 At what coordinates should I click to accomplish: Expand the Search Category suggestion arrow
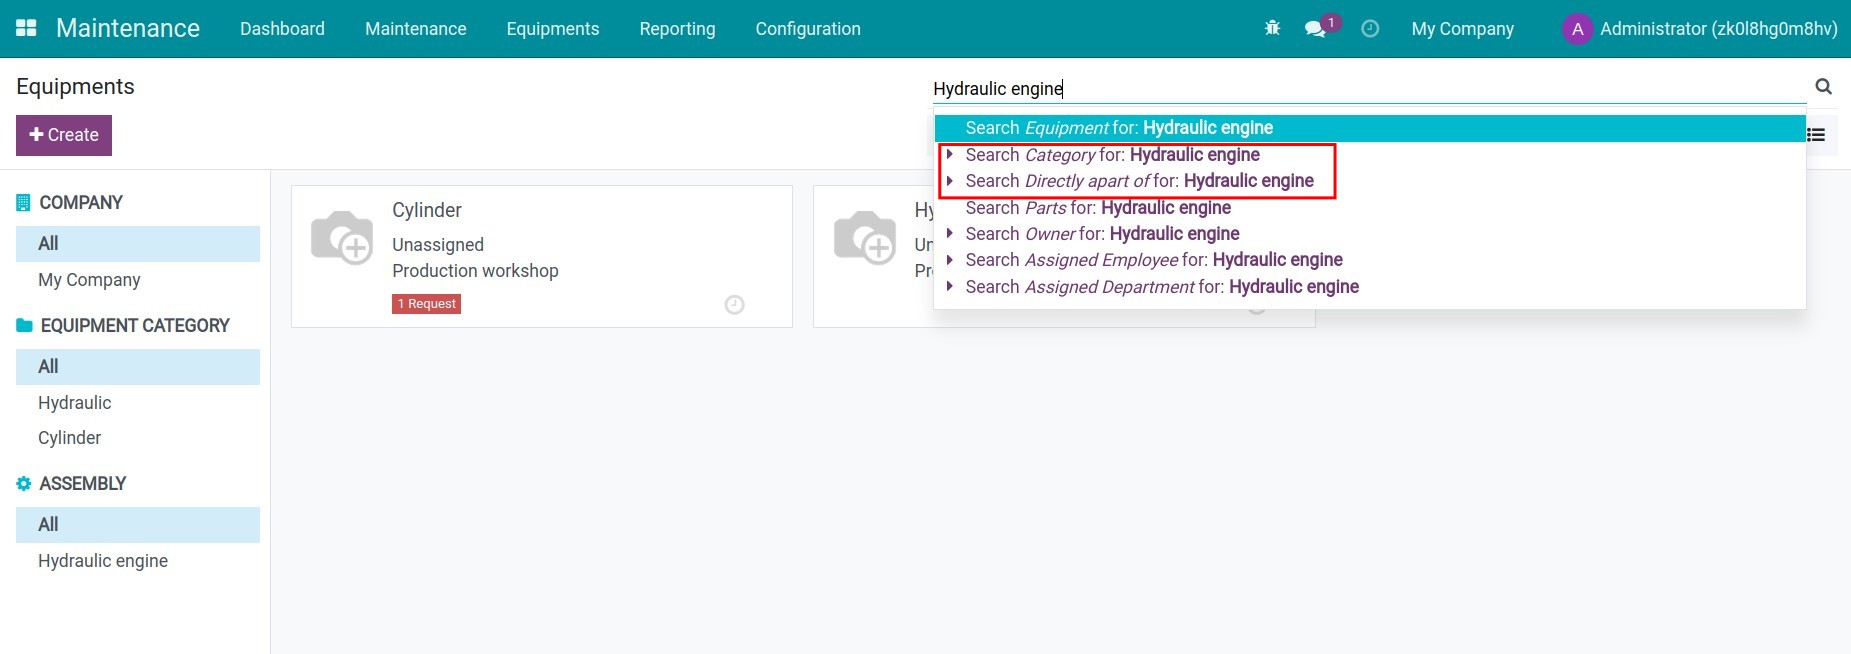950,155
